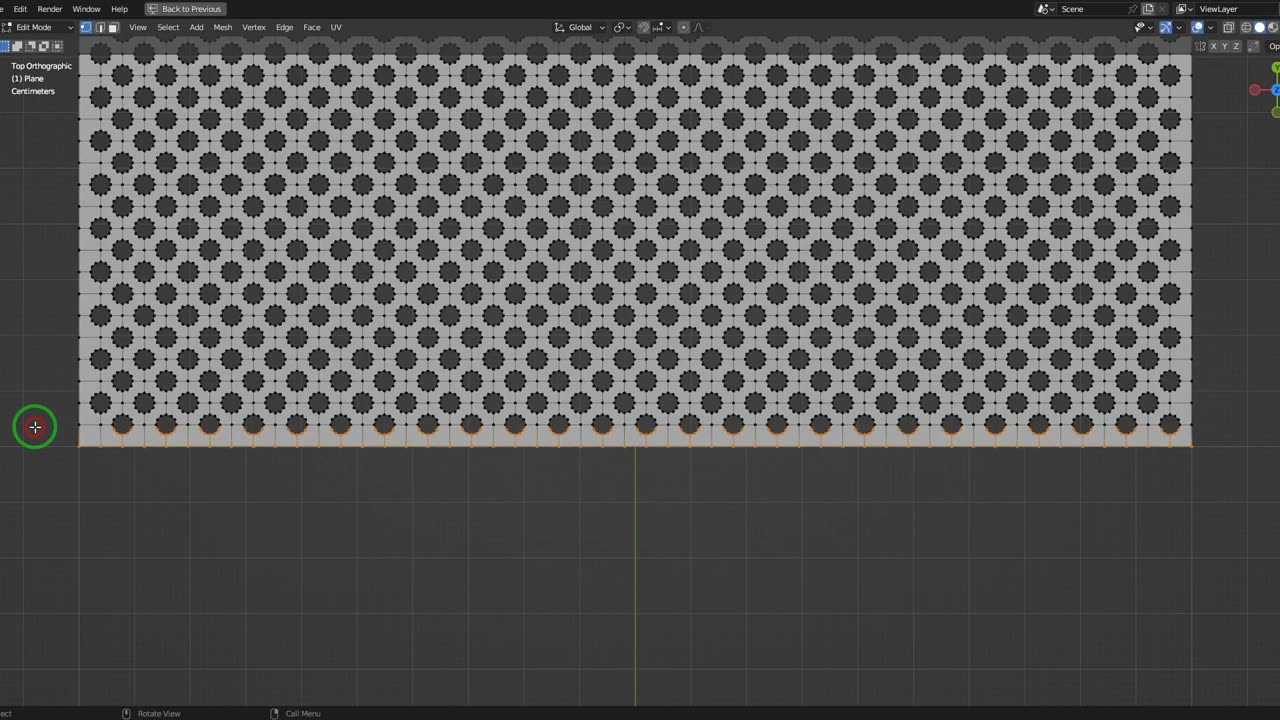1280x720 pixels.
Task: Open Global transform orientation dropdown
Action: click(x=580, y=27)
